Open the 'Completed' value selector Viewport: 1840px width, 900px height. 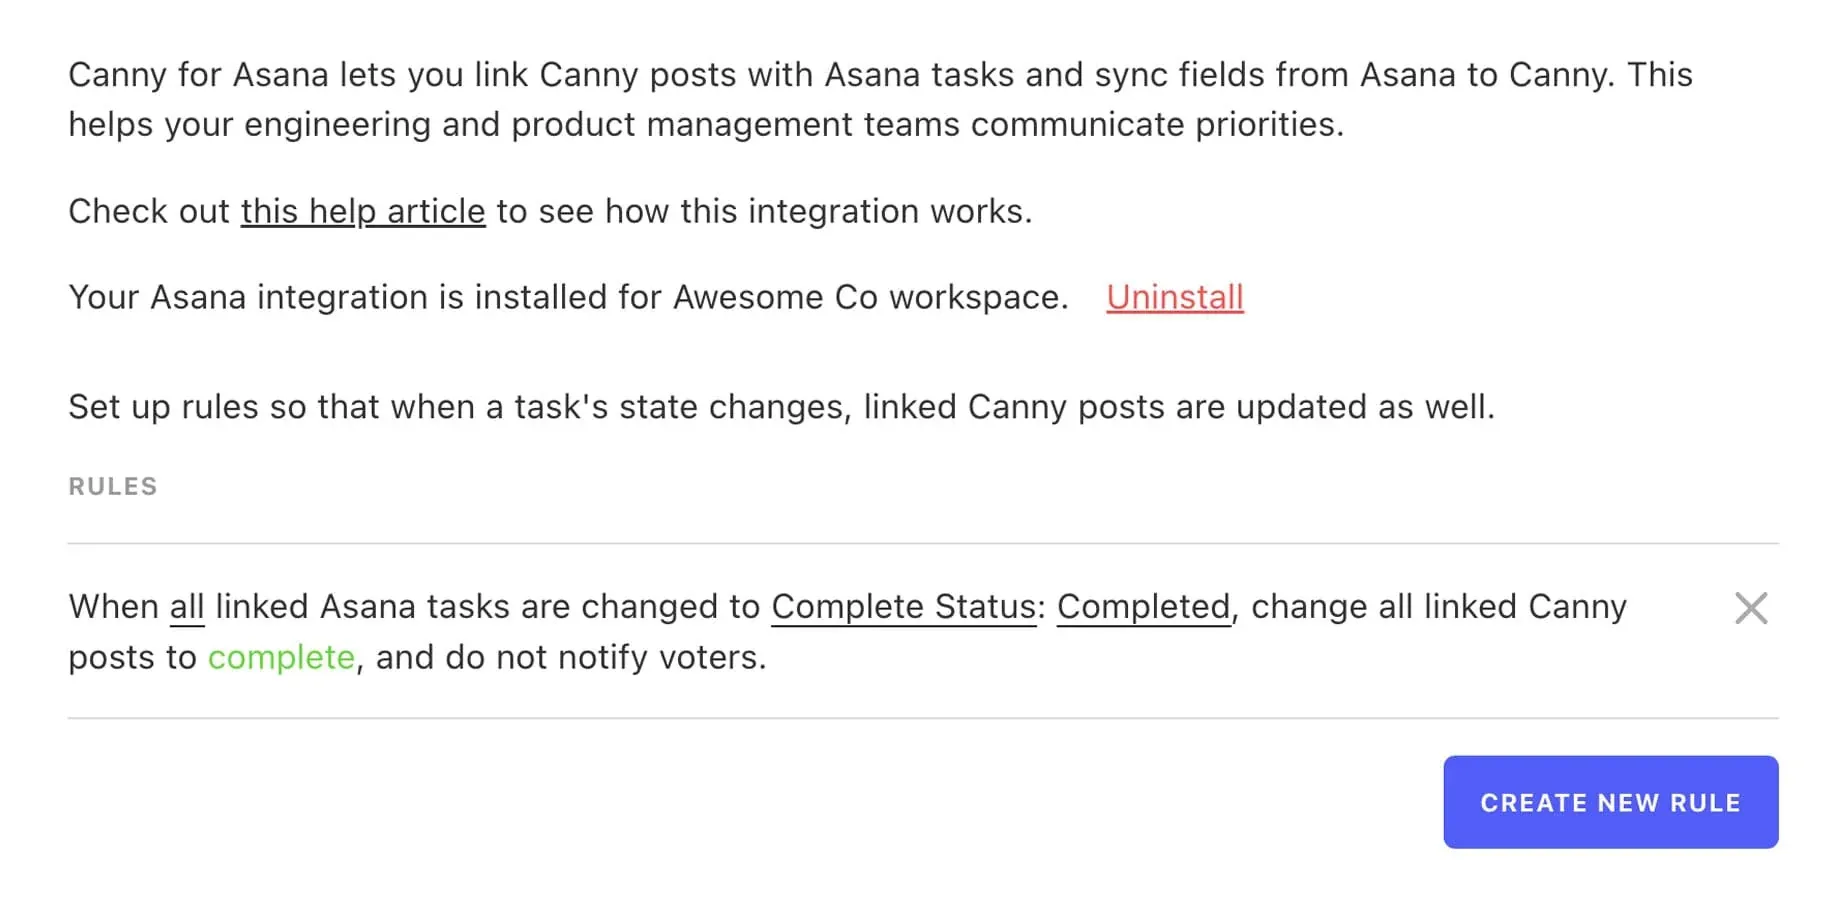coord(1144,607)
